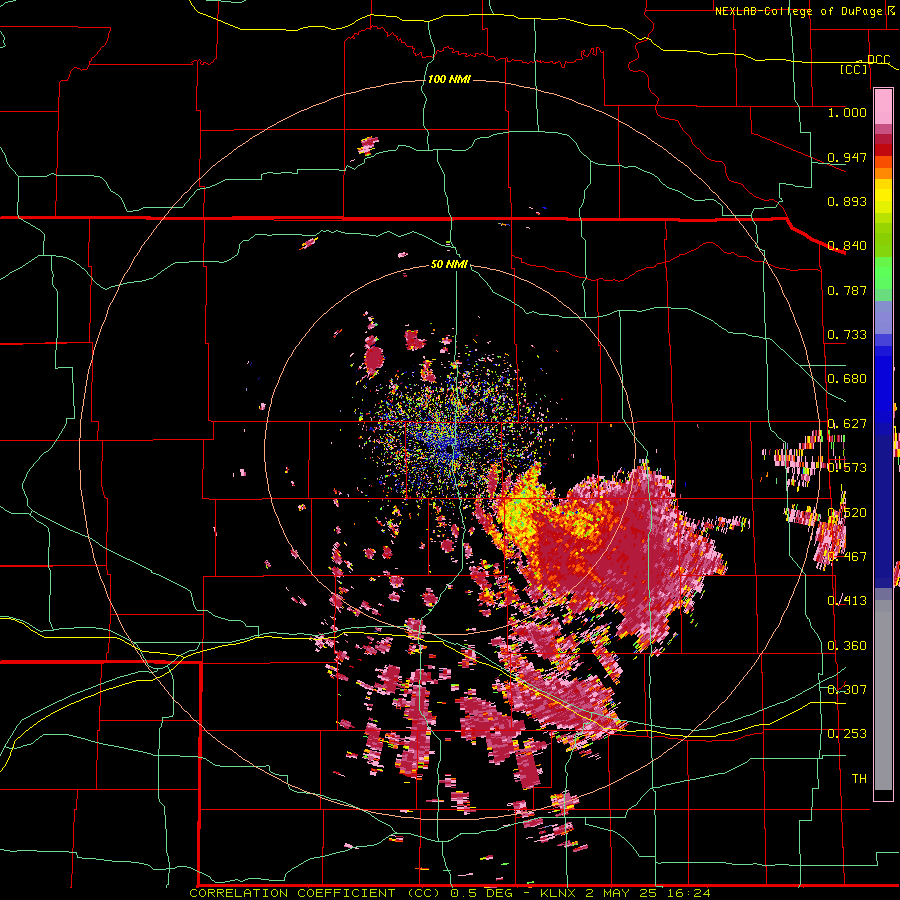
Task: Click the 1.000 value on the legend
Action: pyautogui.click(x=847, y=112)
